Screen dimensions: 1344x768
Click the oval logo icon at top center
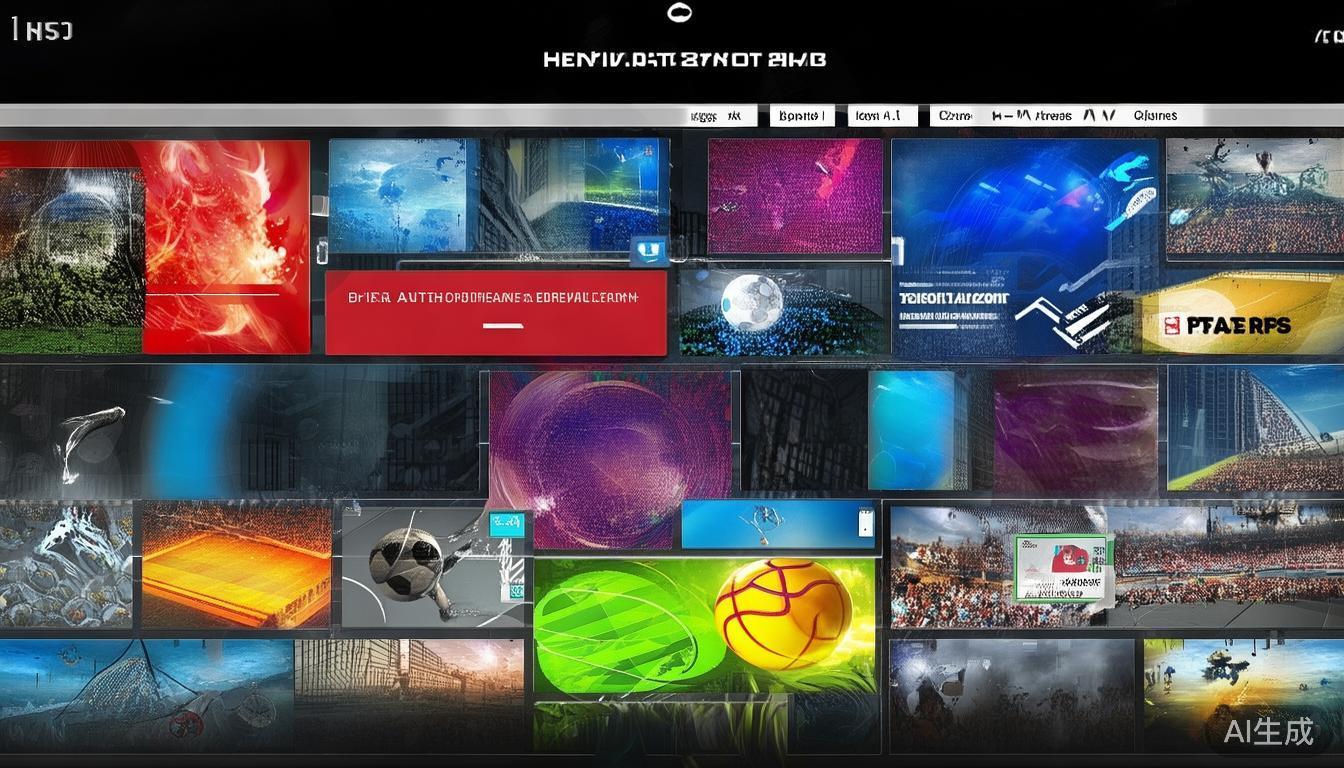(679, 13)
